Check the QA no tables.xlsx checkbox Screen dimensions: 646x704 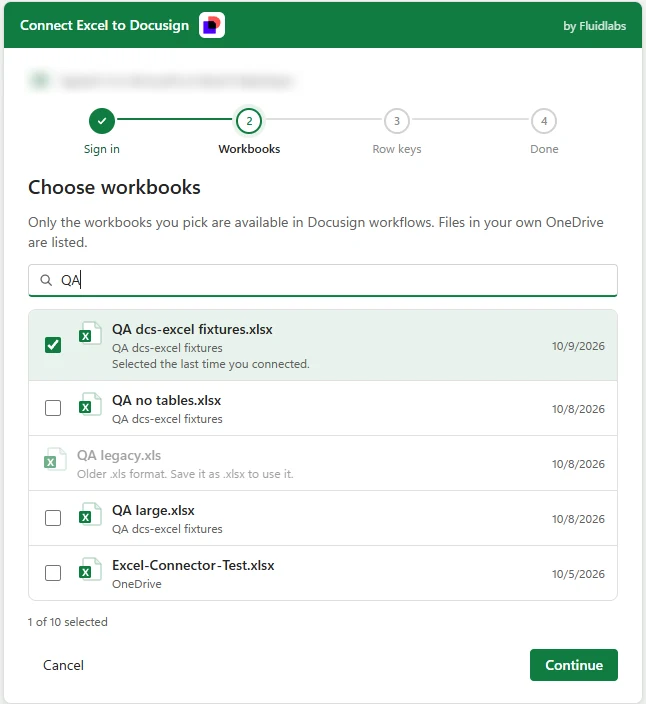click(x=53, y=408)
